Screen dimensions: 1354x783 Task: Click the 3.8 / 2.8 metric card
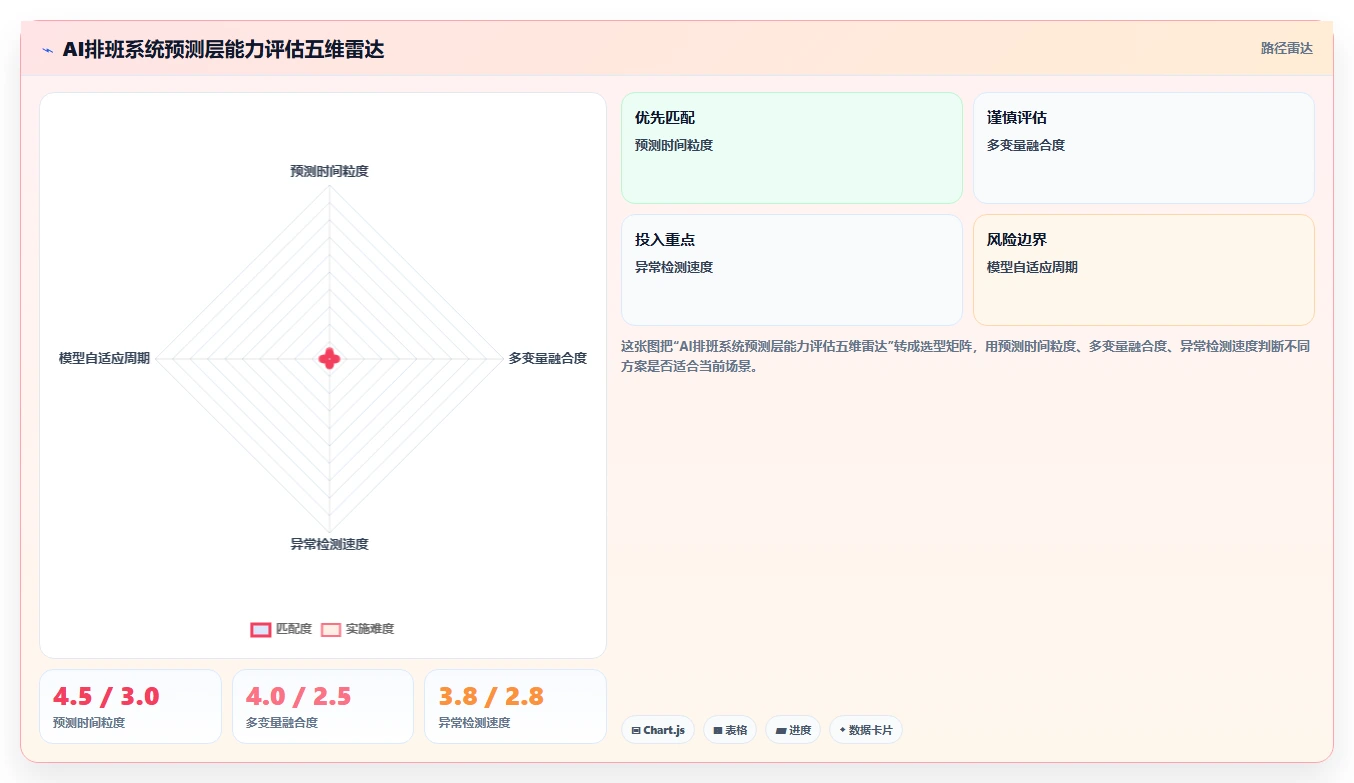(x=516, y=707)
